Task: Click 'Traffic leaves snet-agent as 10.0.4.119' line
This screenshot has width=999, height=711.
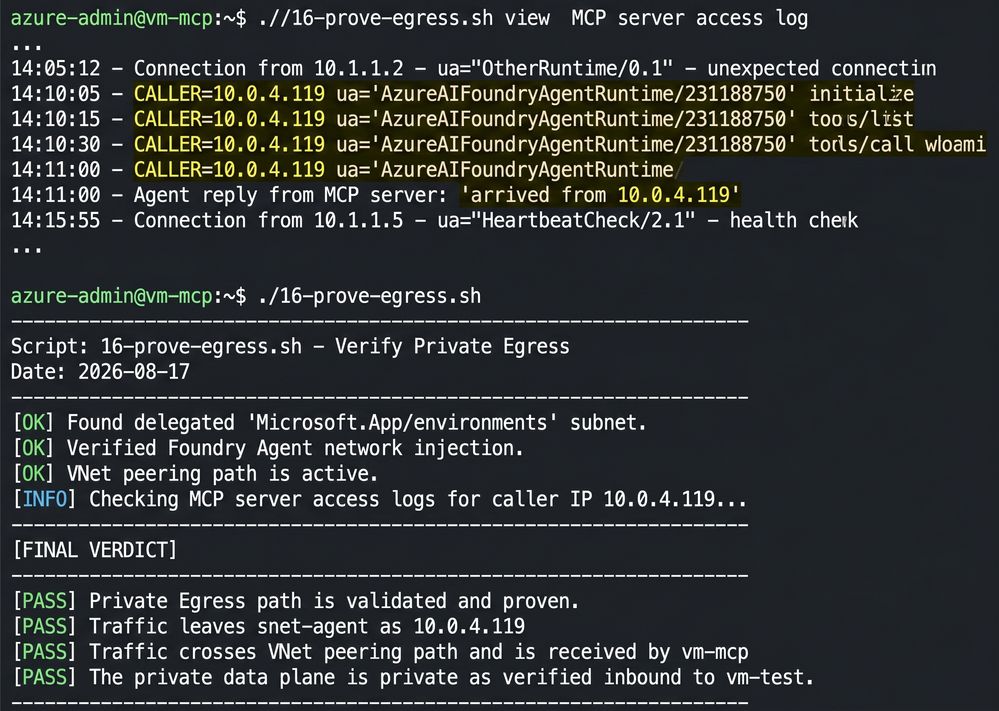Action: click(x=269, y=626)
